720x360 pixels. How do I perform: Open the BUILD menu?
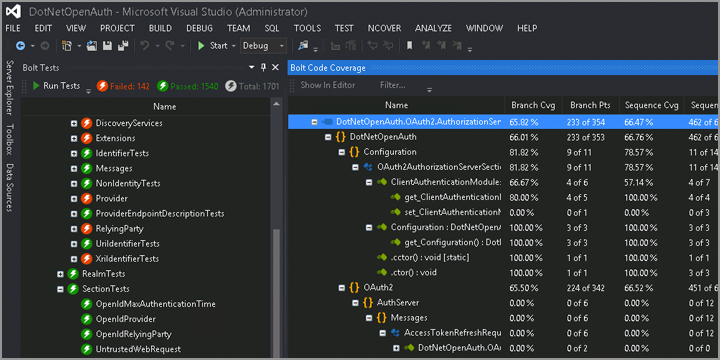point(160,28)
